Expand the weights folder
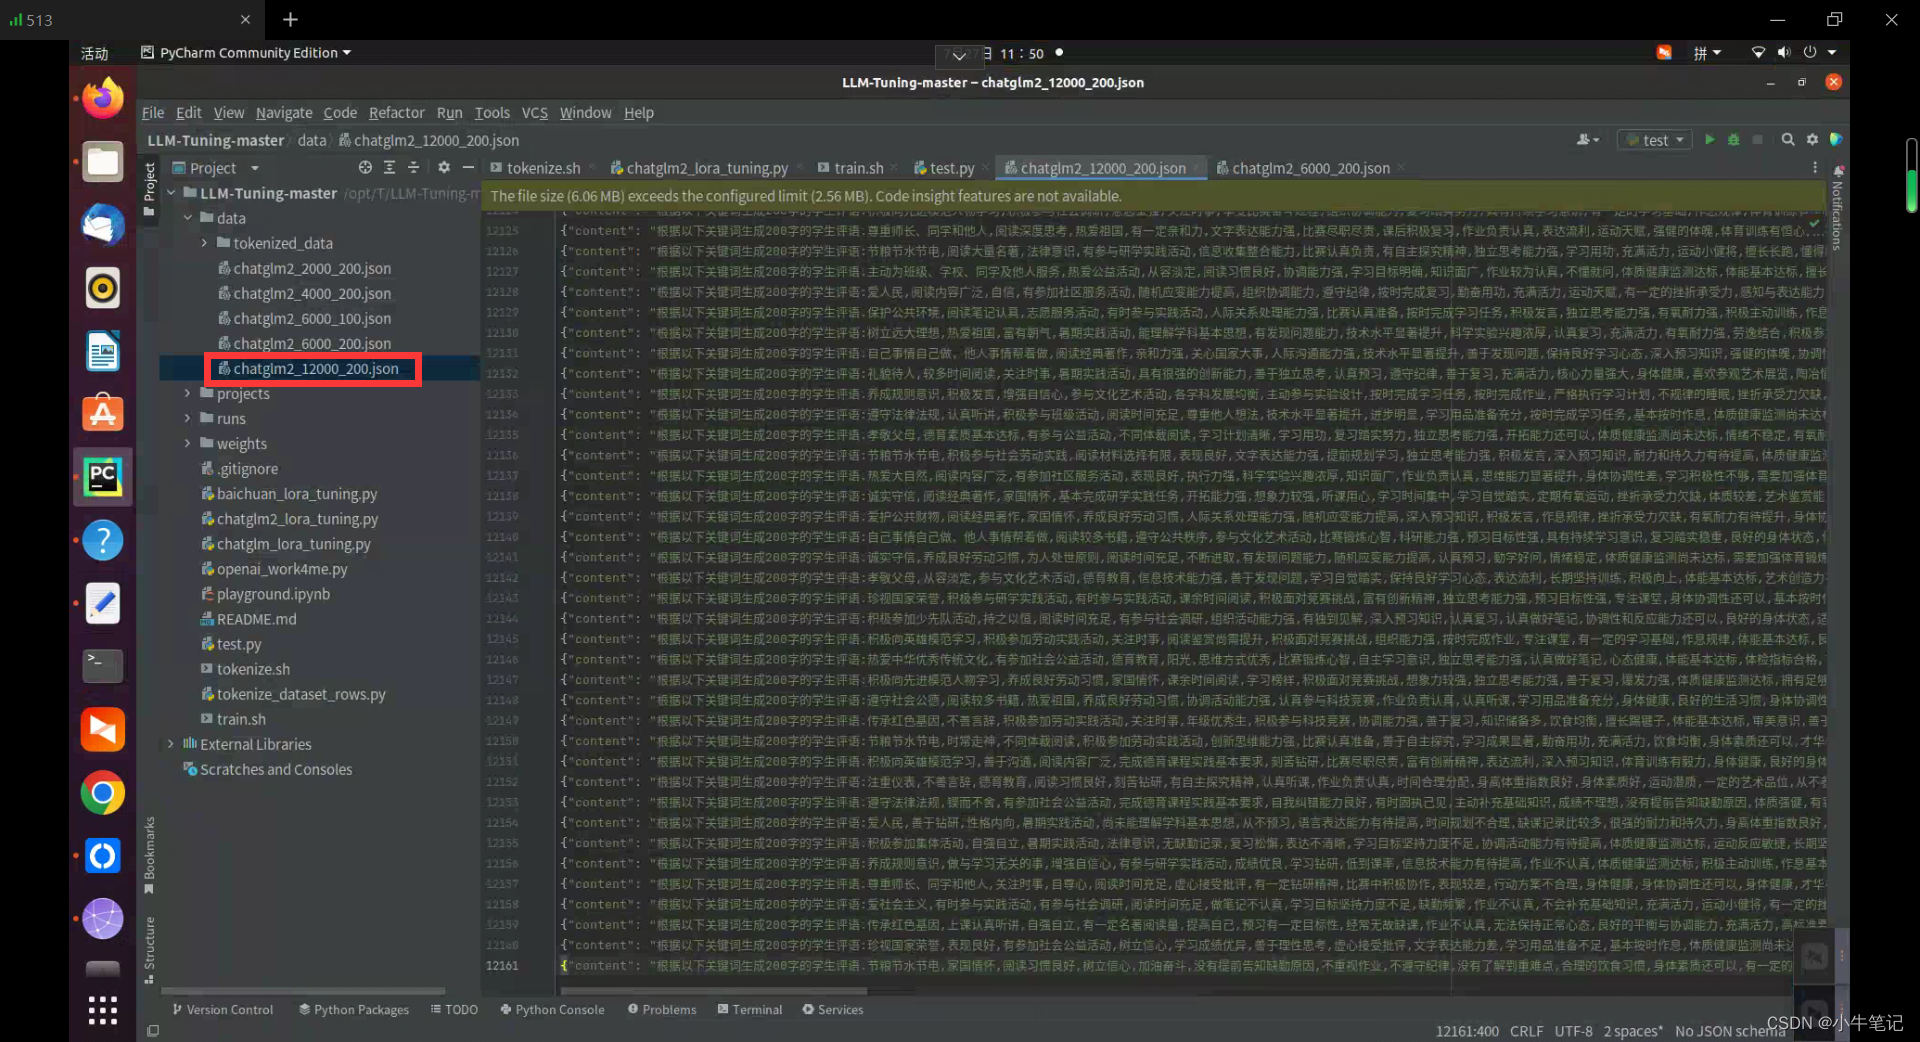 pos(187,443)
